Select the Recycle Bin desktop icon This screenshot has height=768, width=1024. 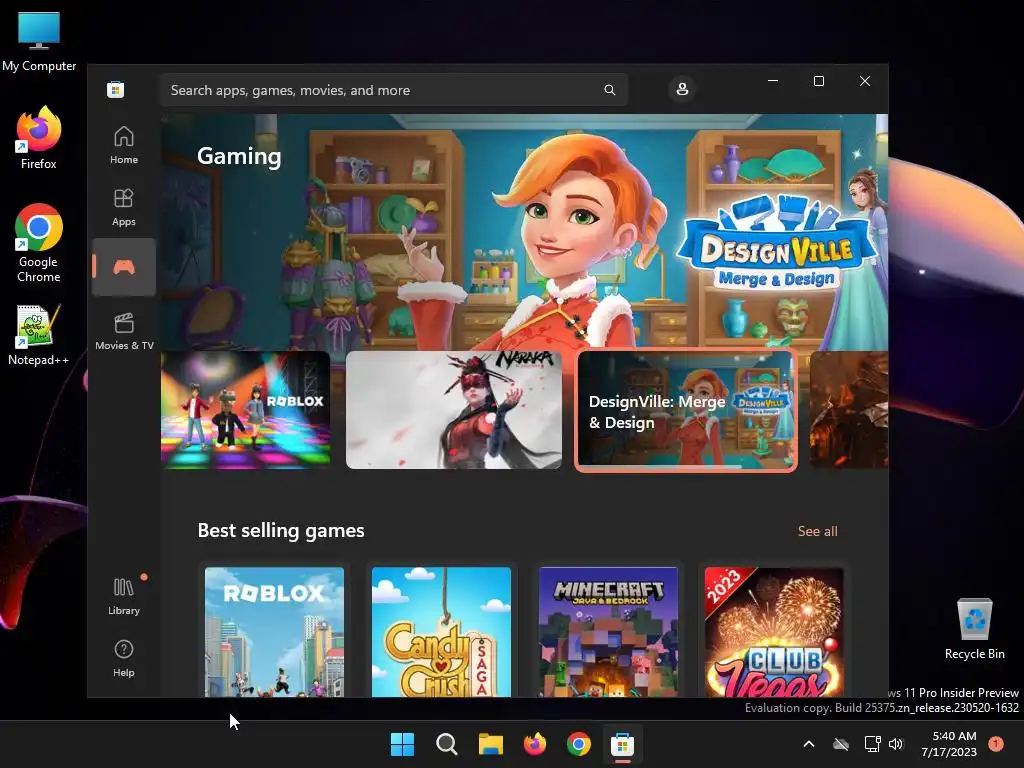pos(974,629)
